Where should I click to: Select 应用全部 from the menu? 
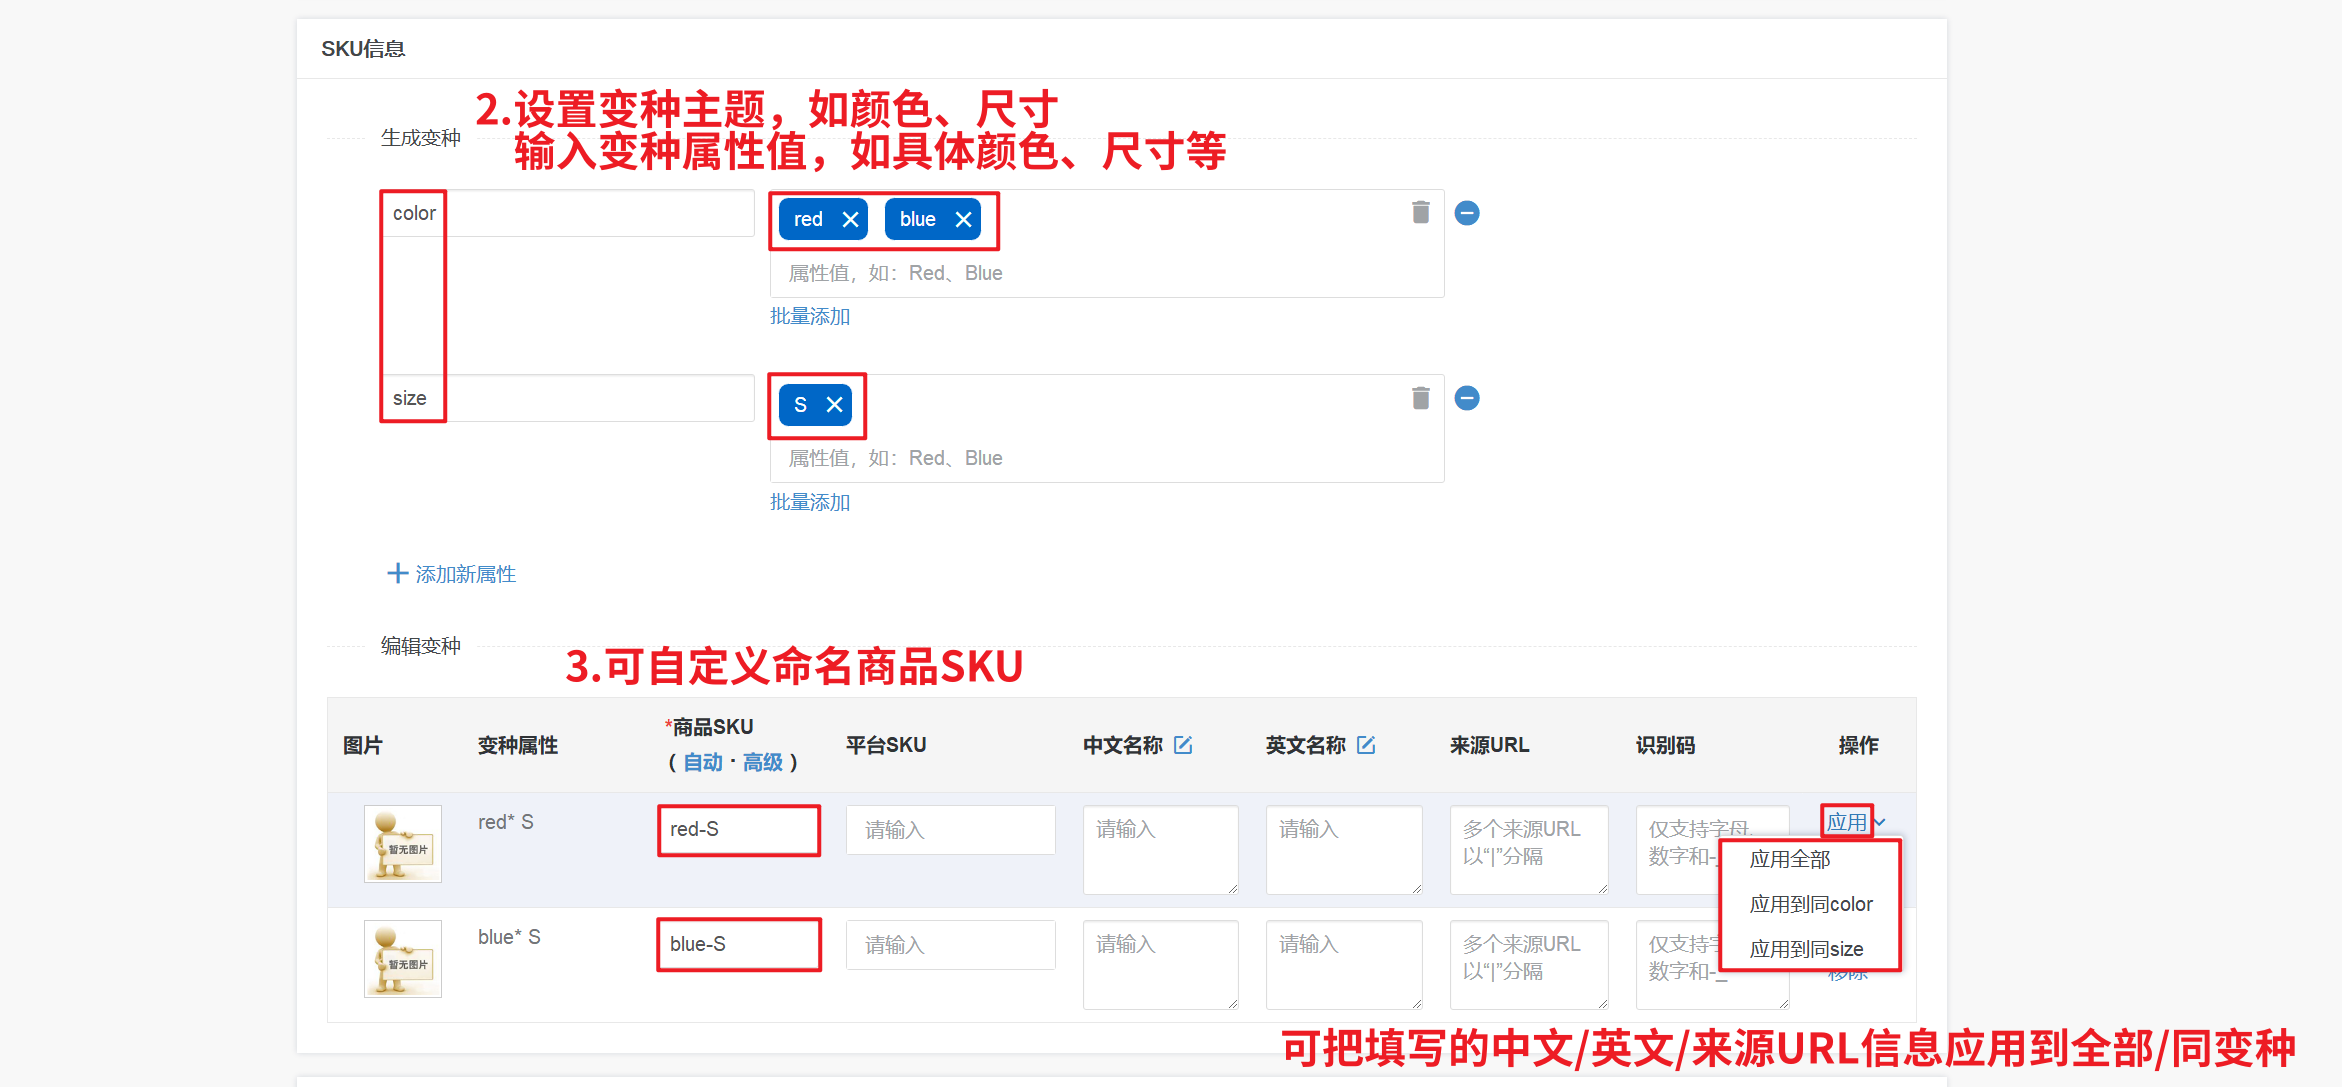pos(1789,859)
